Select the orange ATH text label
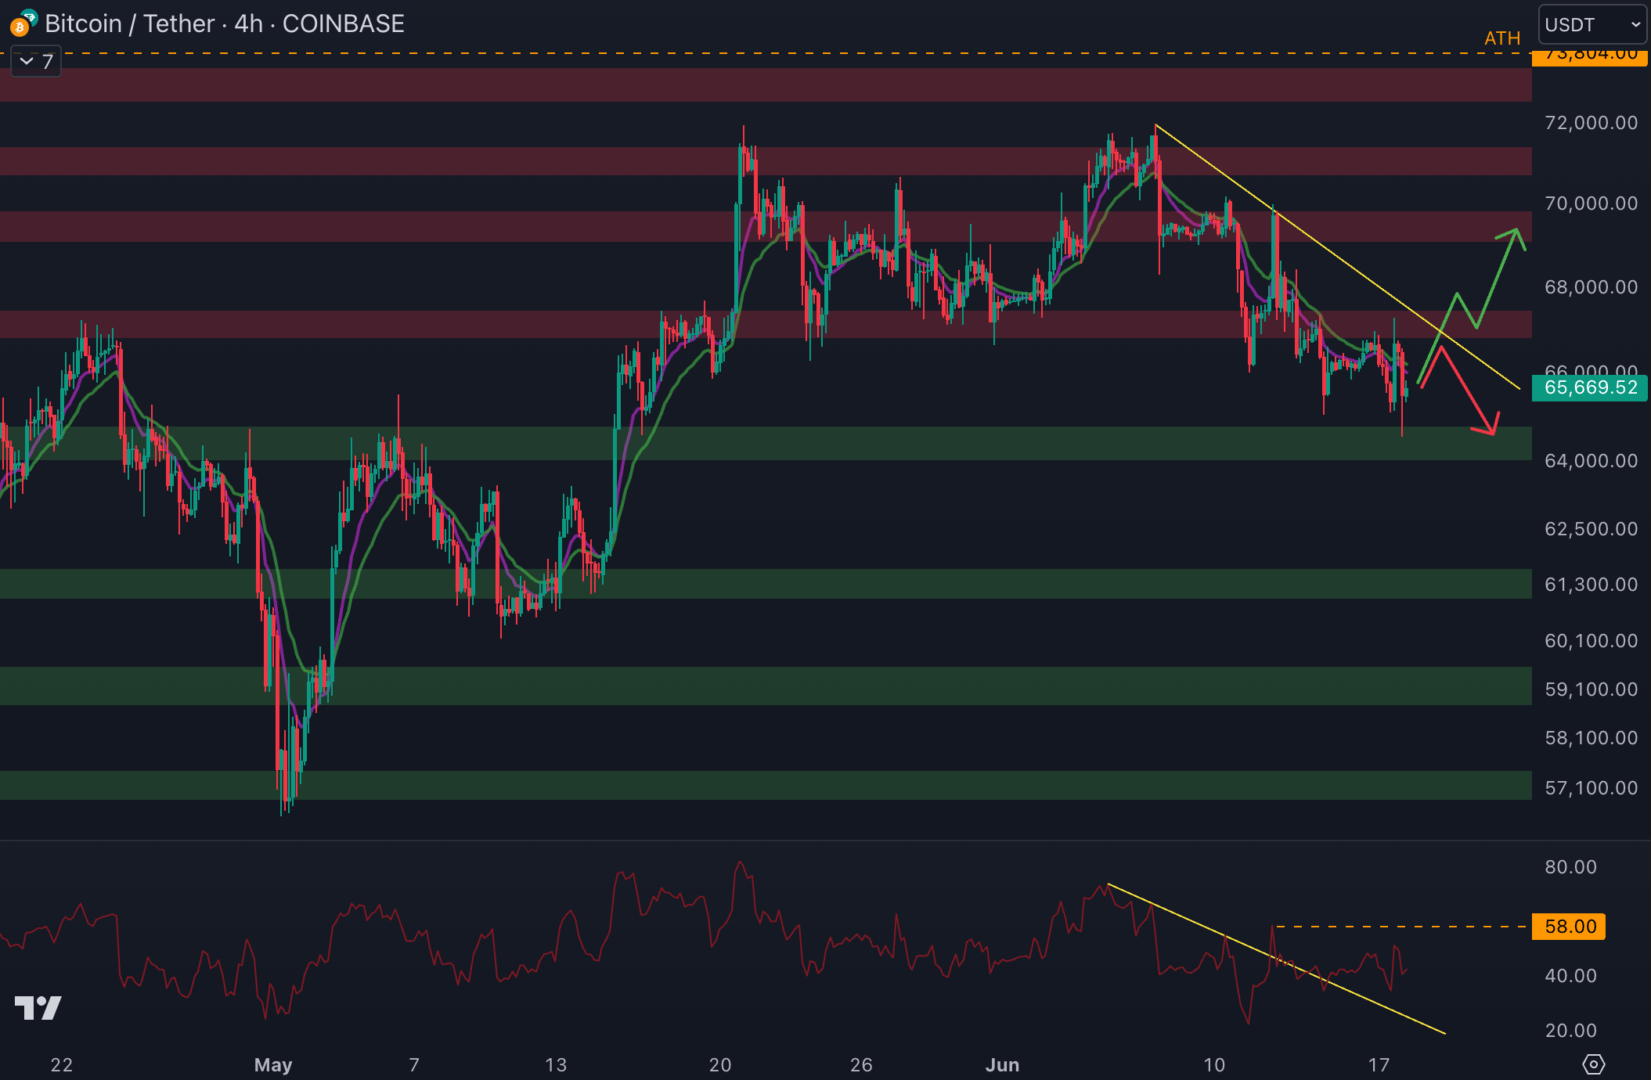 [1501, 39]
